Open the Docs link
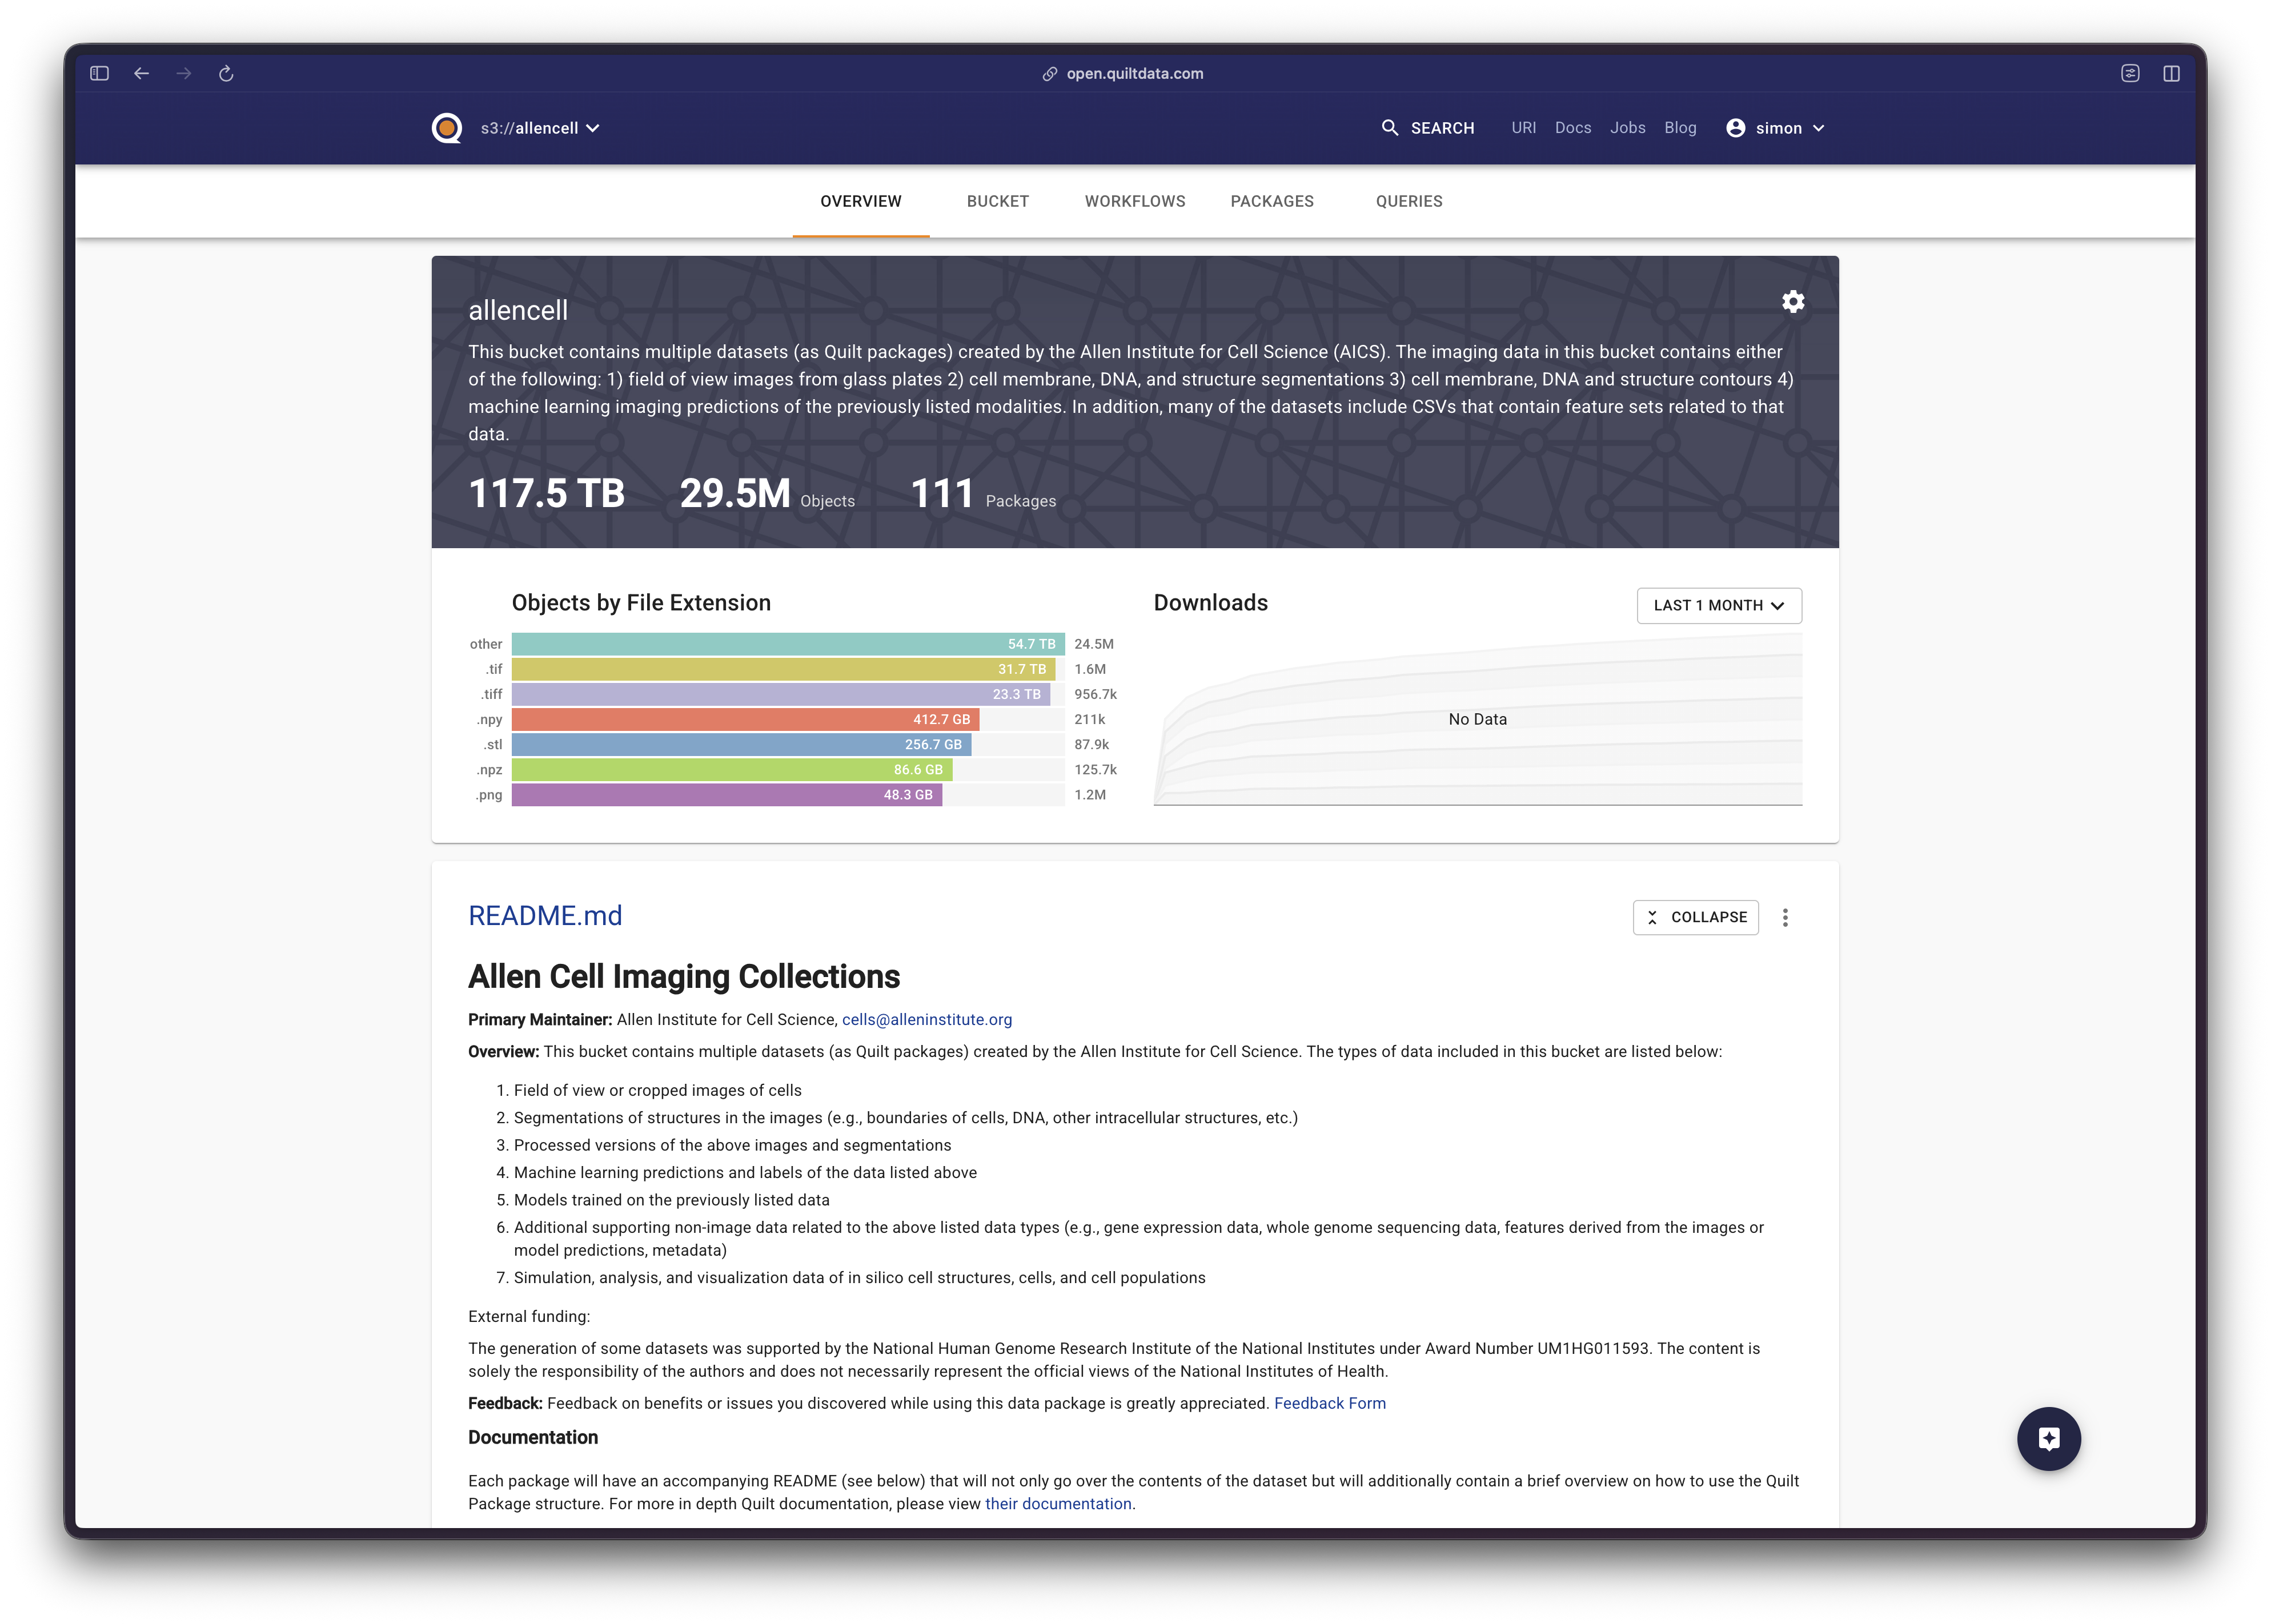 [x=1573, y=128]
